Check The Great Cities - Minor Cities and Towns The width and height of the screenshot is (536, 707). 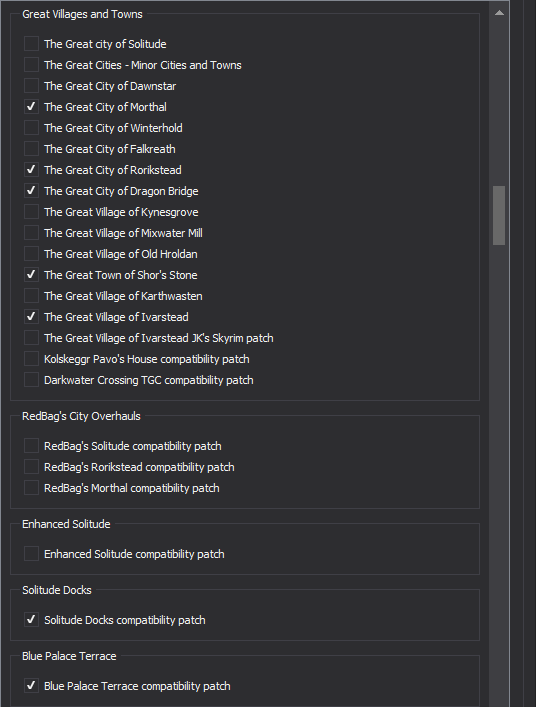click(31, 65)
